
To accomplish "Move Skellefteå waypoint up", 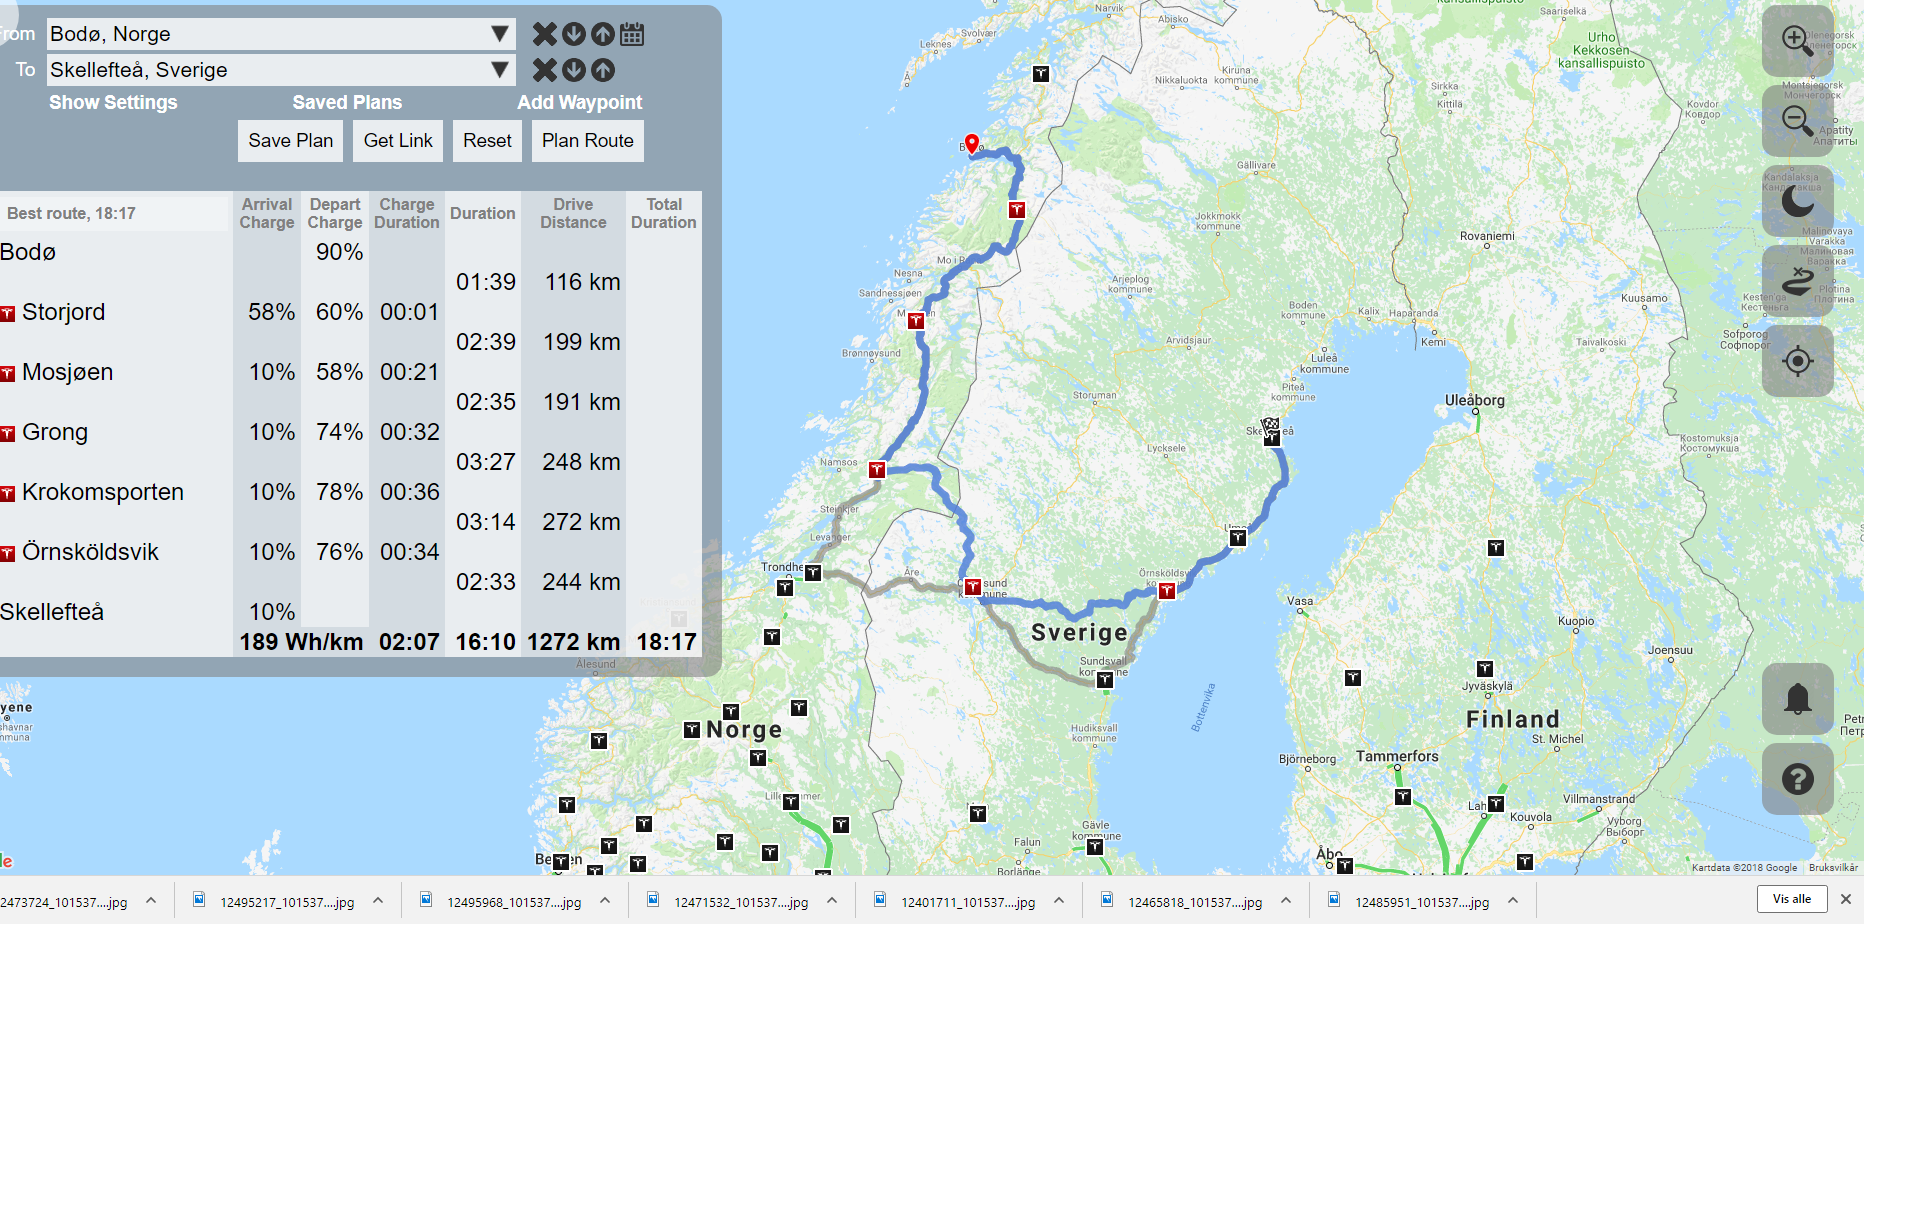I will (x=603, y=70).
